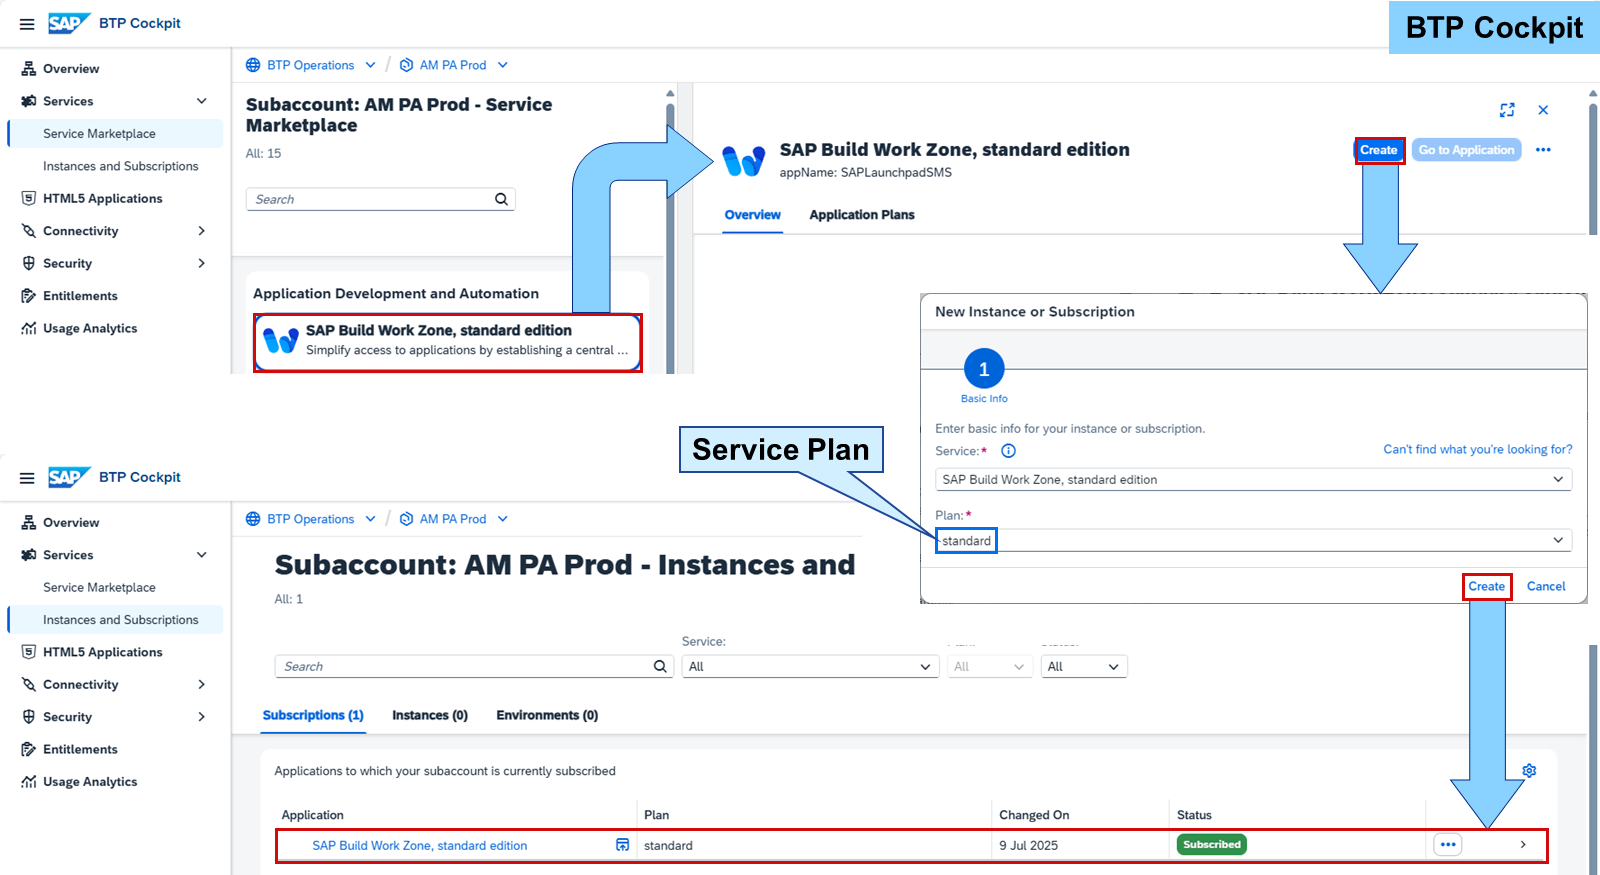The height and width of the screenshot is (875, 1600).
Task: Click search field on Instances and Subscriptions page
Action: click(474, 667)
